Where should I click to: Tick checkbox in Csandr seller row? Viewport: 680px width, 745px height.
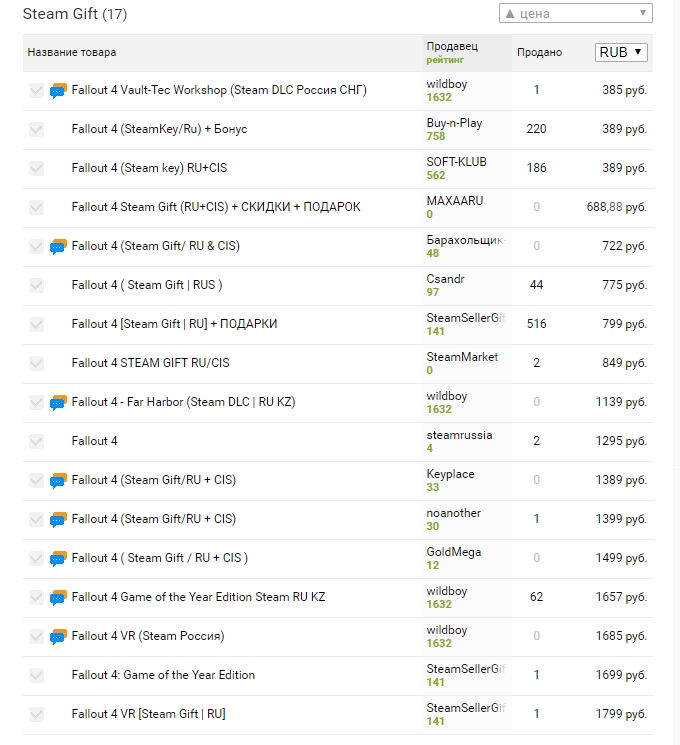[36, 285]
